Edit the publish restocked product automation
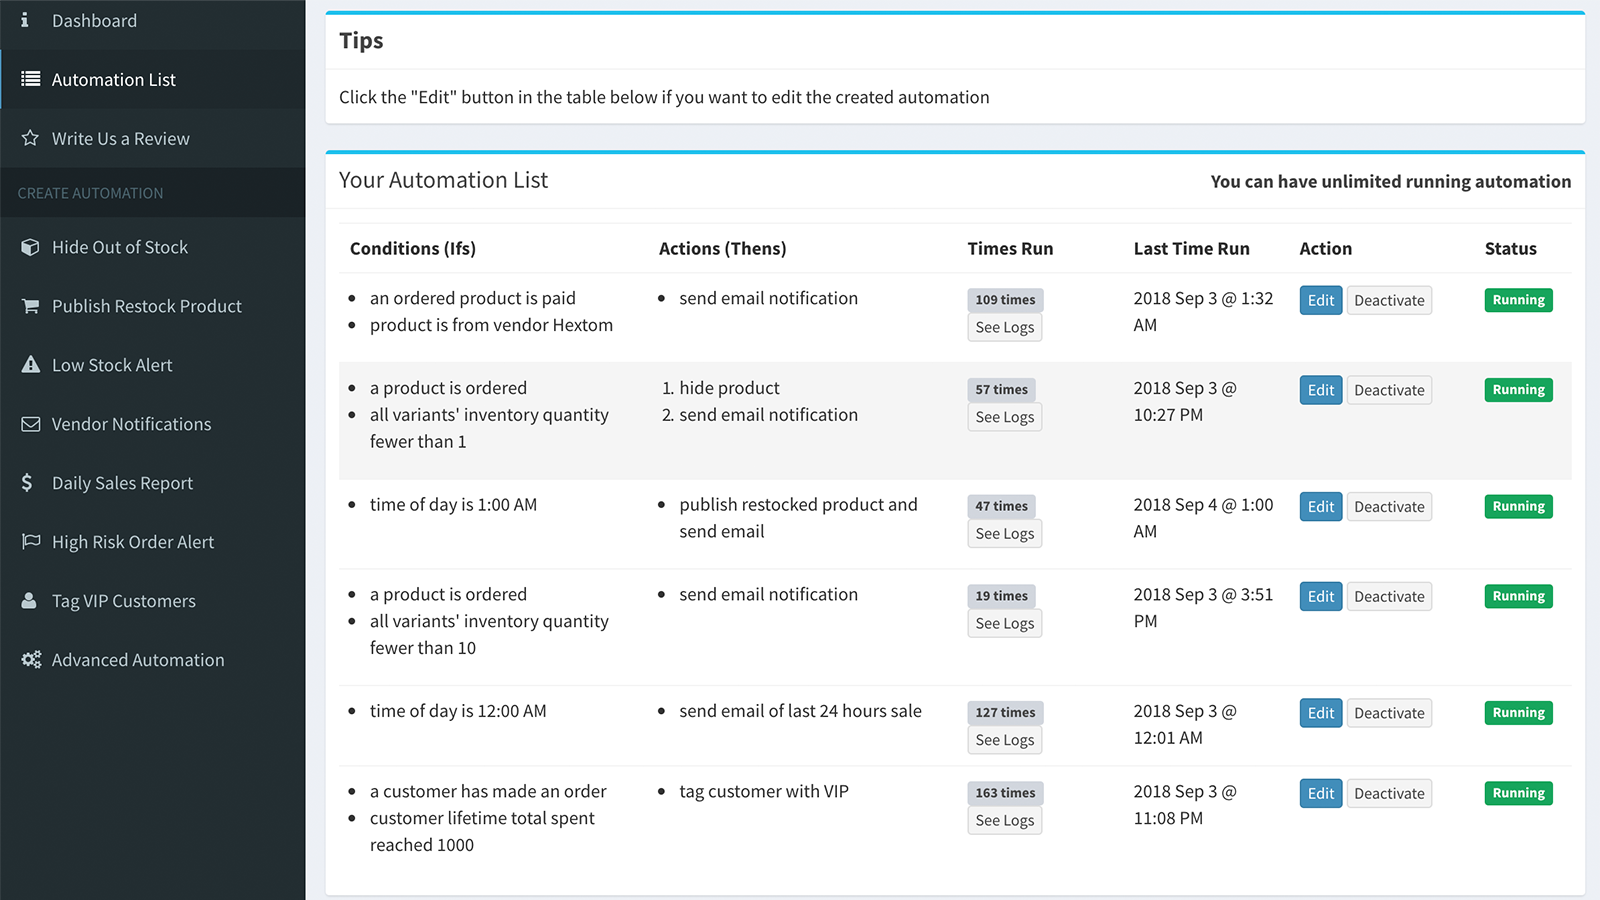The image size is (1600, 900). [1320, 507]
